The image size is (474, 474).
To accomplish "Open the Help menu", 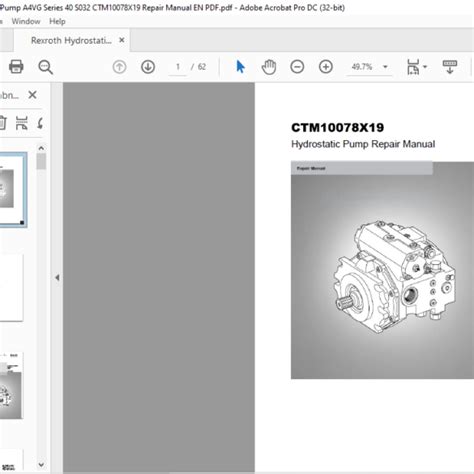I will coord(57,21).
